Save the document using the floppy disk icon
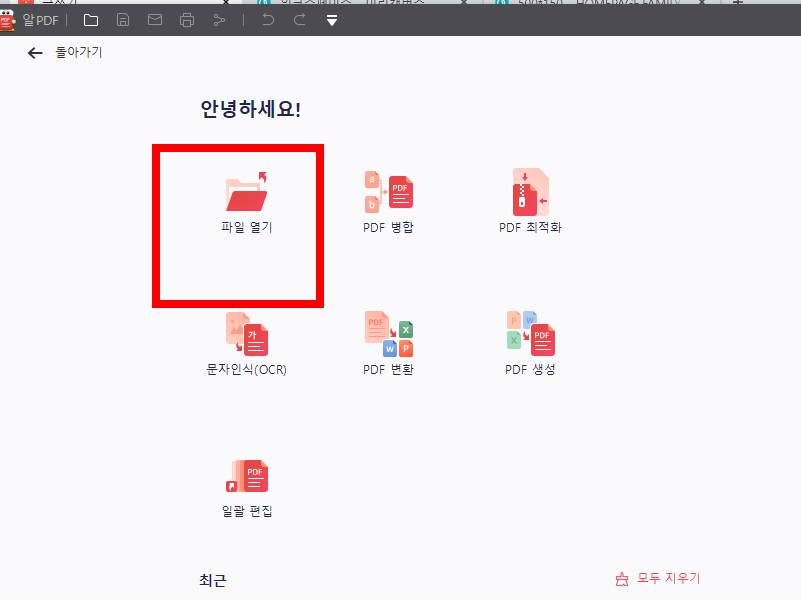 click(122, 20)
